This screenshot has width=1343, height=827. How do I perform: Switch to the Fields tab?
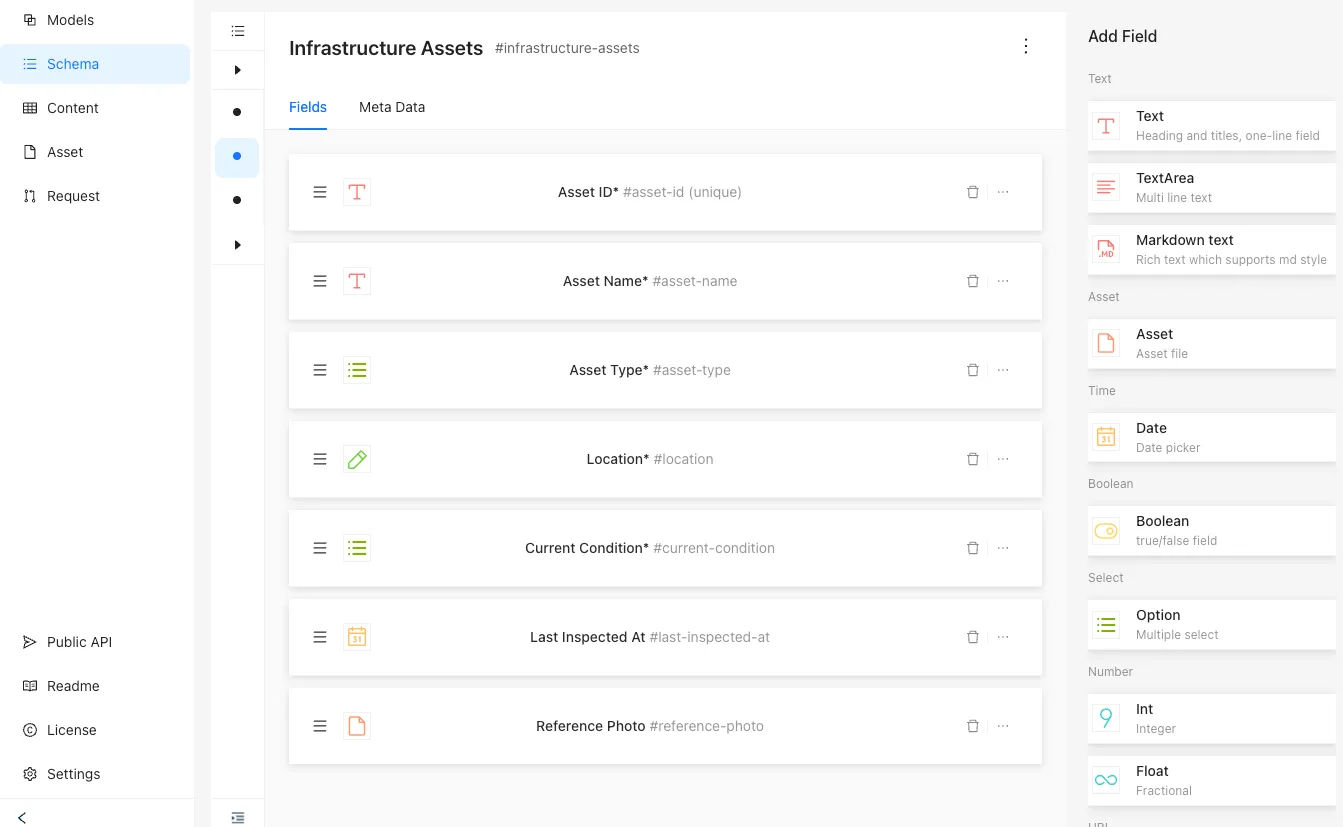(308, 107)
